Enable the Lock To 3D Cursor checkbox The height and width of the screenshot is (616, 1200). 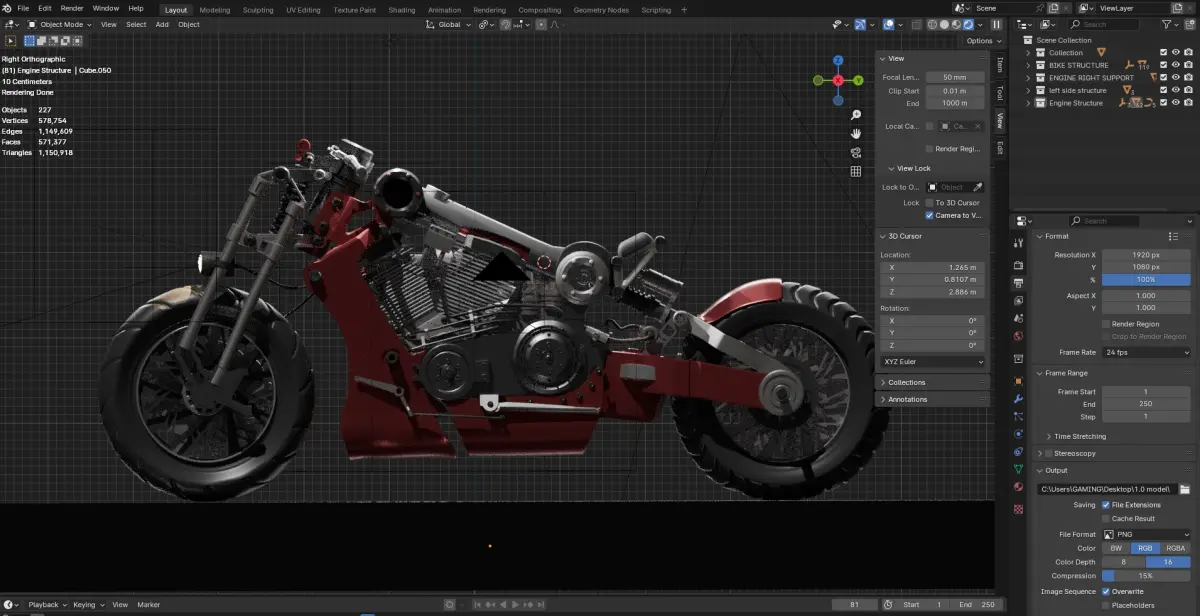(x=929, y=203)
